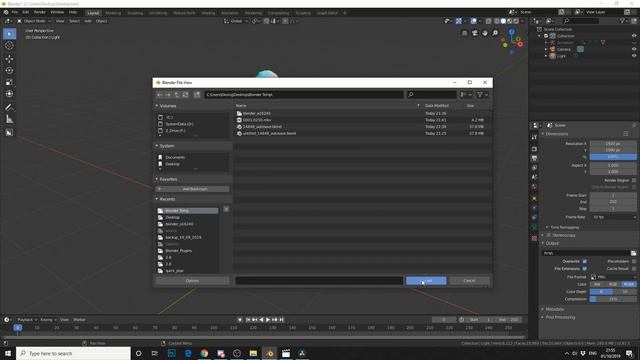Open Chrome from the Windows taskbar
The height and width of the screenshot is (360, 640).
pos(204,353)
